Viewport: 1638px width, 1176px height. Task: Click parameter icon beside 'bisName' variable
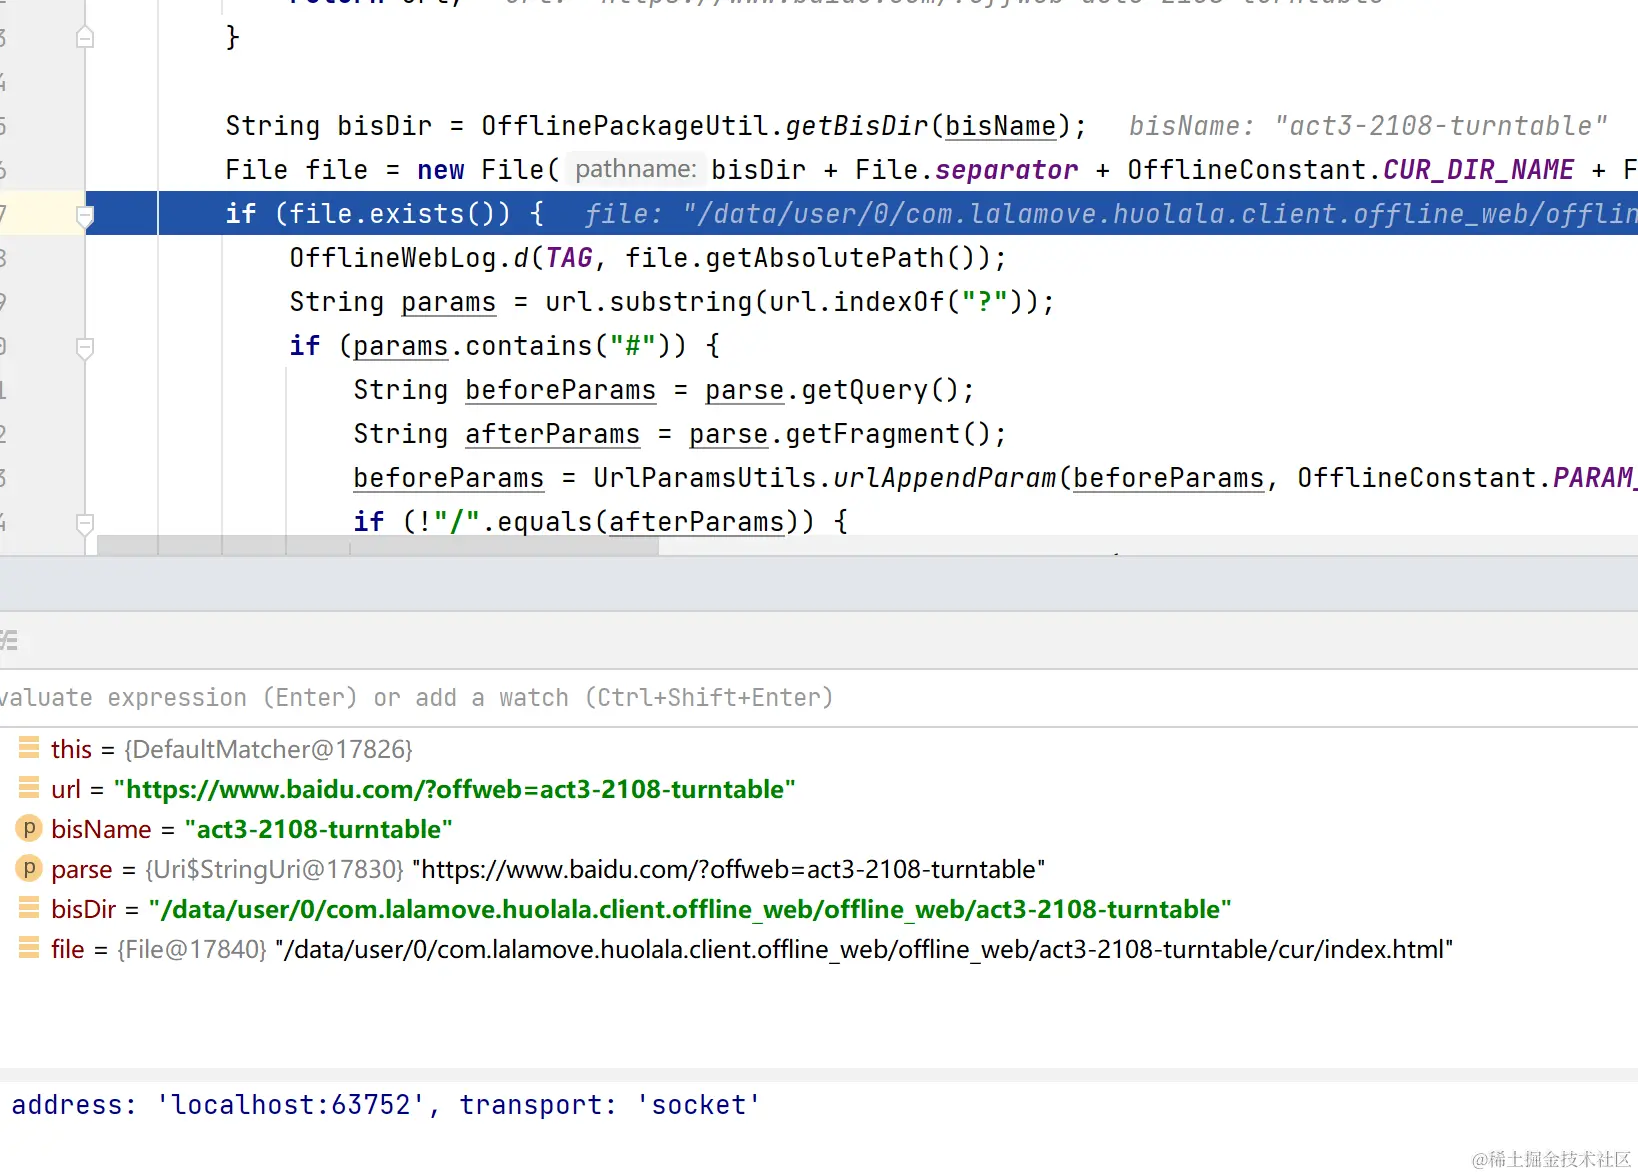29,828
